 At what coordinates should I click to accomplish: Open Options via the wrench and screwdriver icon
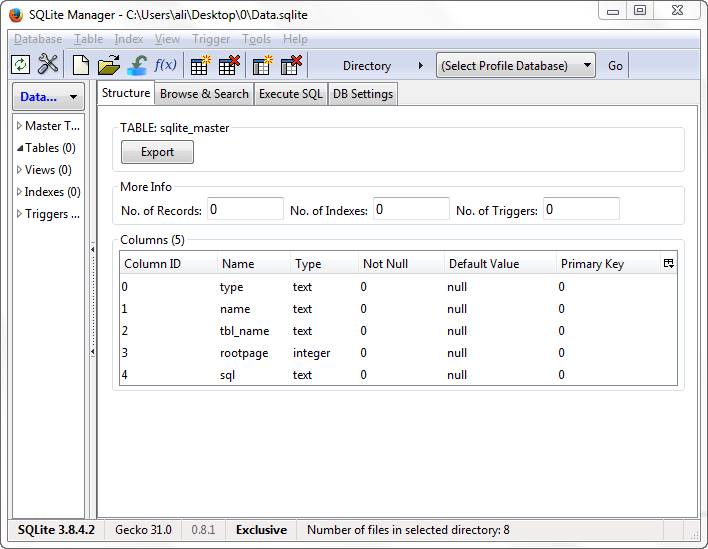click(x=48, y=64)
